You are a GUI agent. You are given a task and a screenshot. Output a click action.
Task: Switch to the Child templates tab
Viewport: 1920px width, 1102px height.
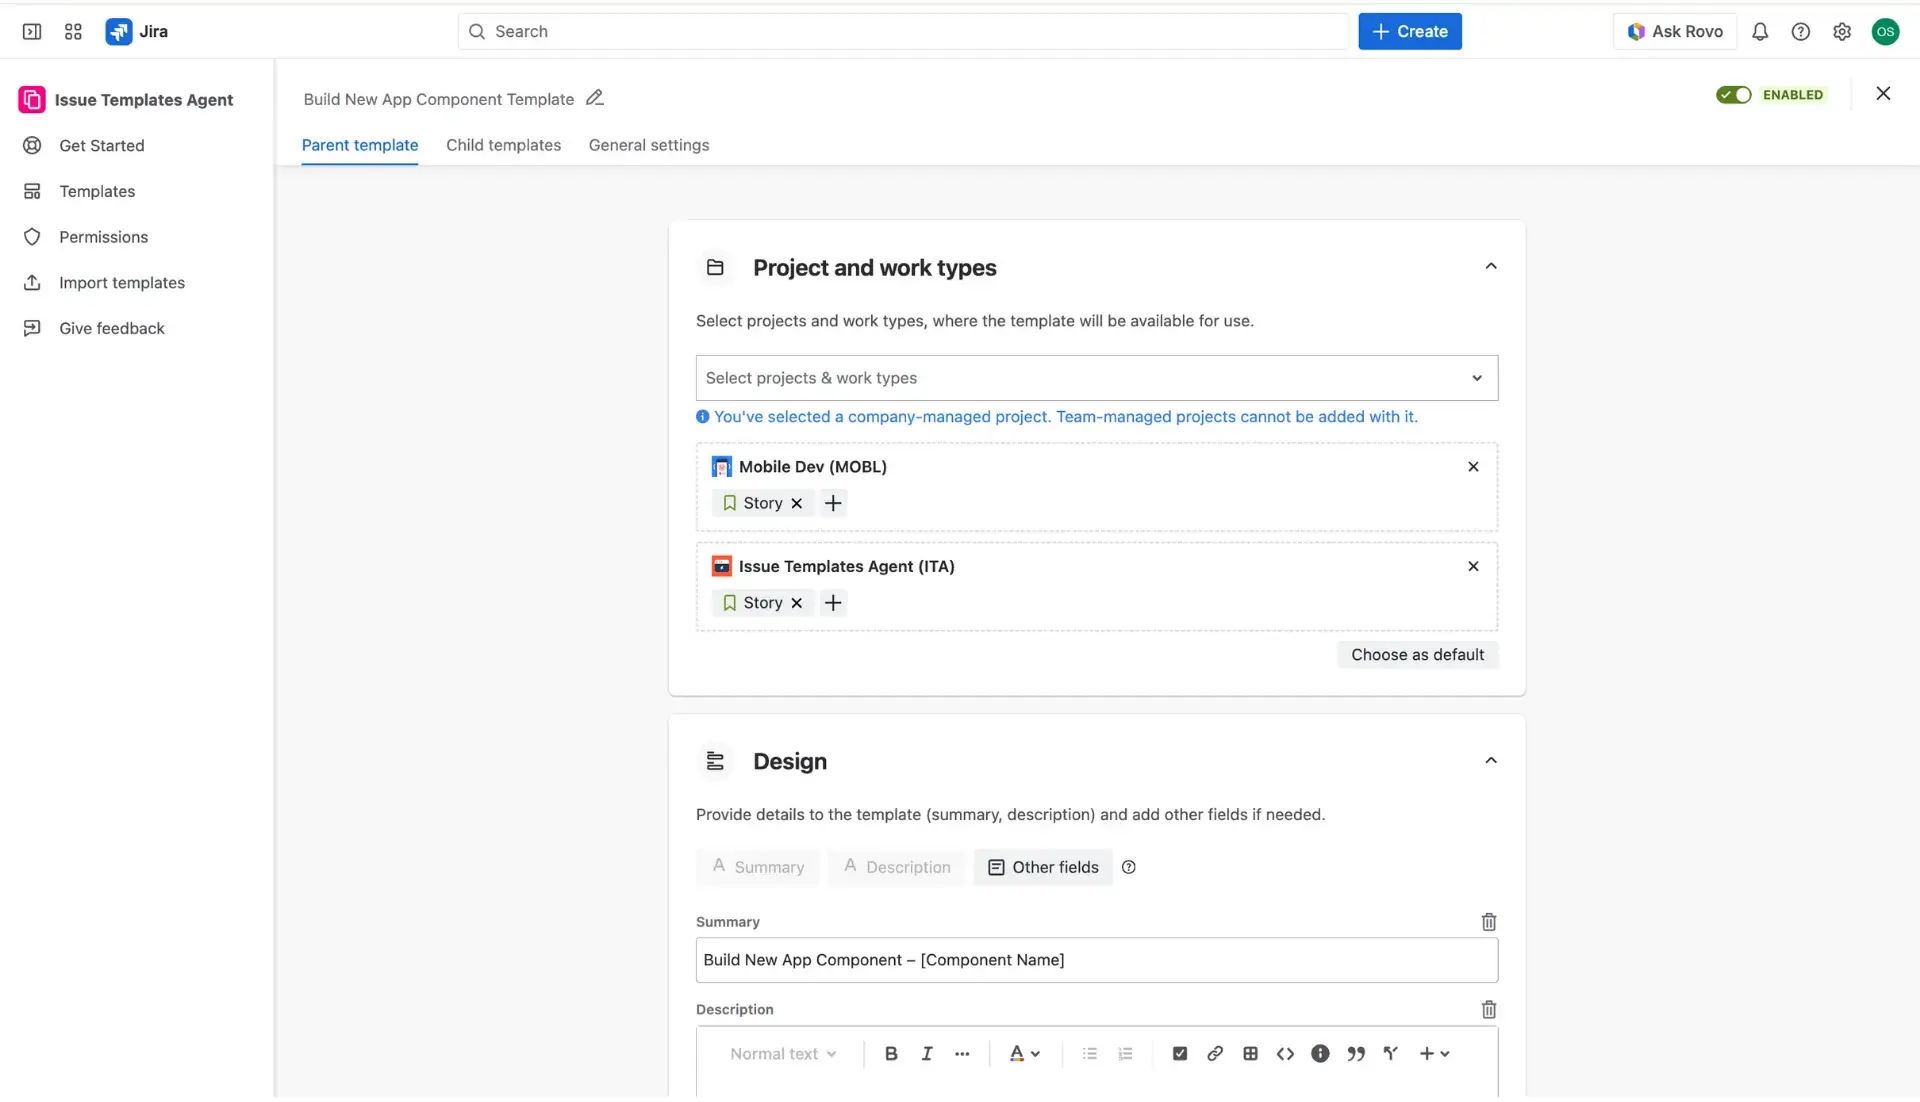(x=503, y=145)
